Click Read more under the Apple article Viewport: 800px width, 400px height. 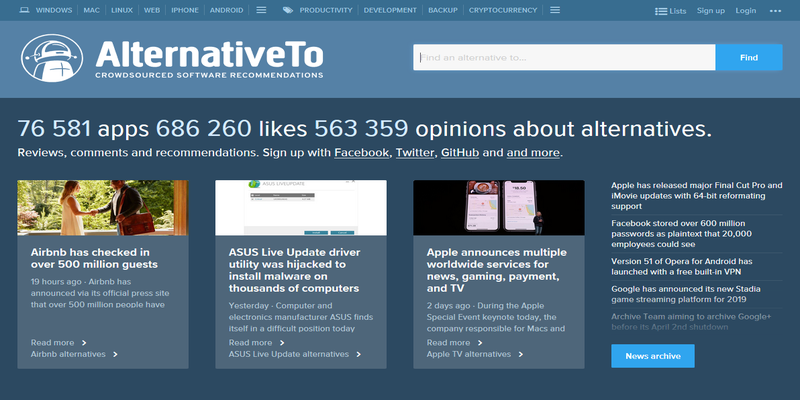coord(448,343)
